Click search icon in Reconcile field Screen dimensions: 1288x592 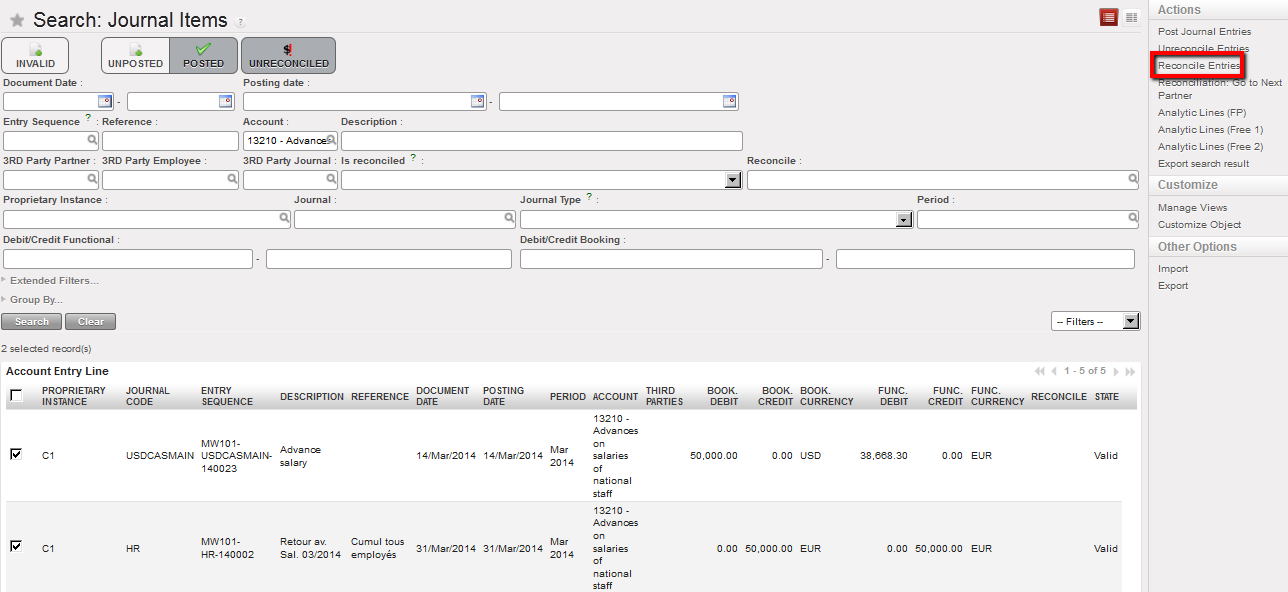click(x=1133, y=180)
